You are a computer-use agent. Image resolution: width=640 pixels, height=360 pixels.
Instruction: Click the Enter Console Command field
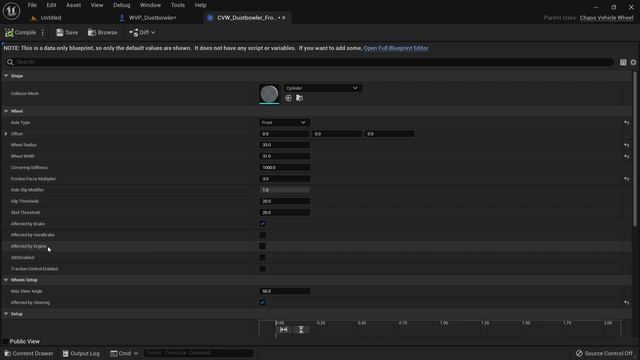198,353
